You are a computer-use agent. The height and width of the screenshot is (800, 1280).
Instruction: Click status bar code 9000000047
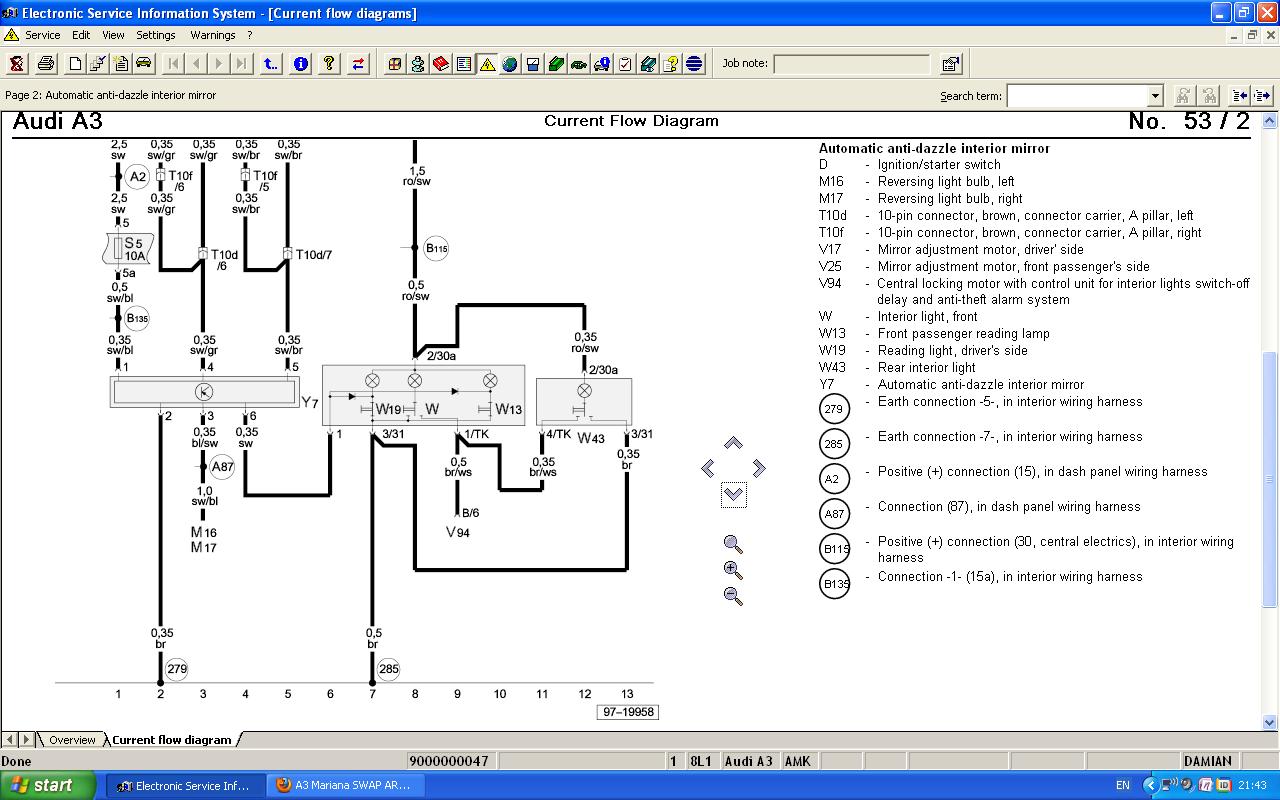pos(449,761)
